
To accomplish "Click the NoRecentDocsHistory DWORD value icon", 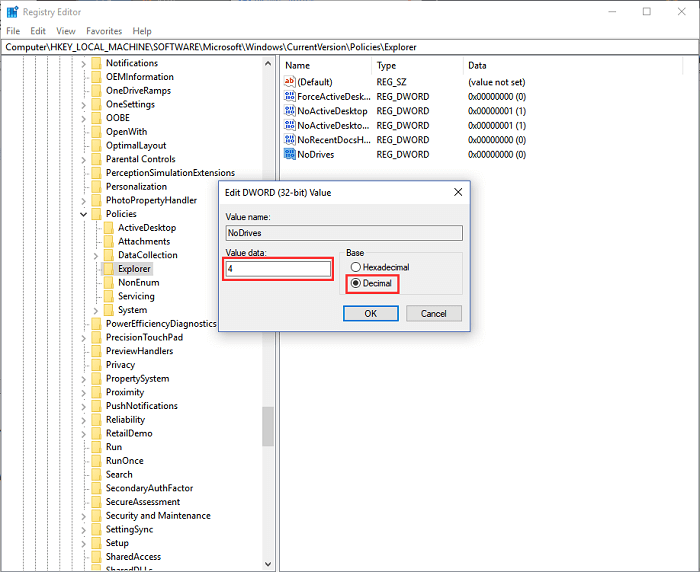I will (x=290, y=140).
